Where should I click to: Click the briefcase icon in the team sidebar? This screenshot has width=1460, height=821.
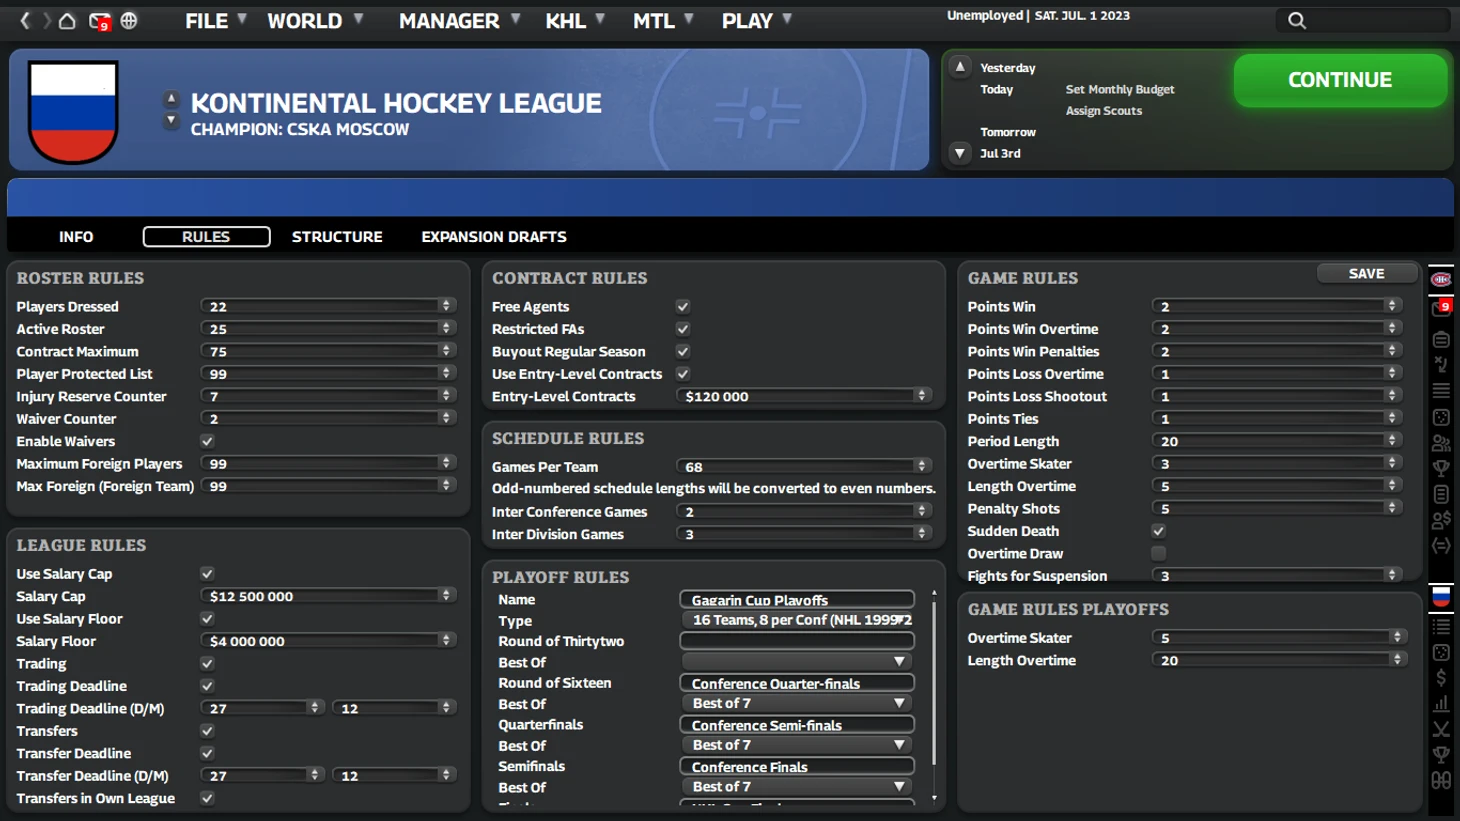[1441, 340]
